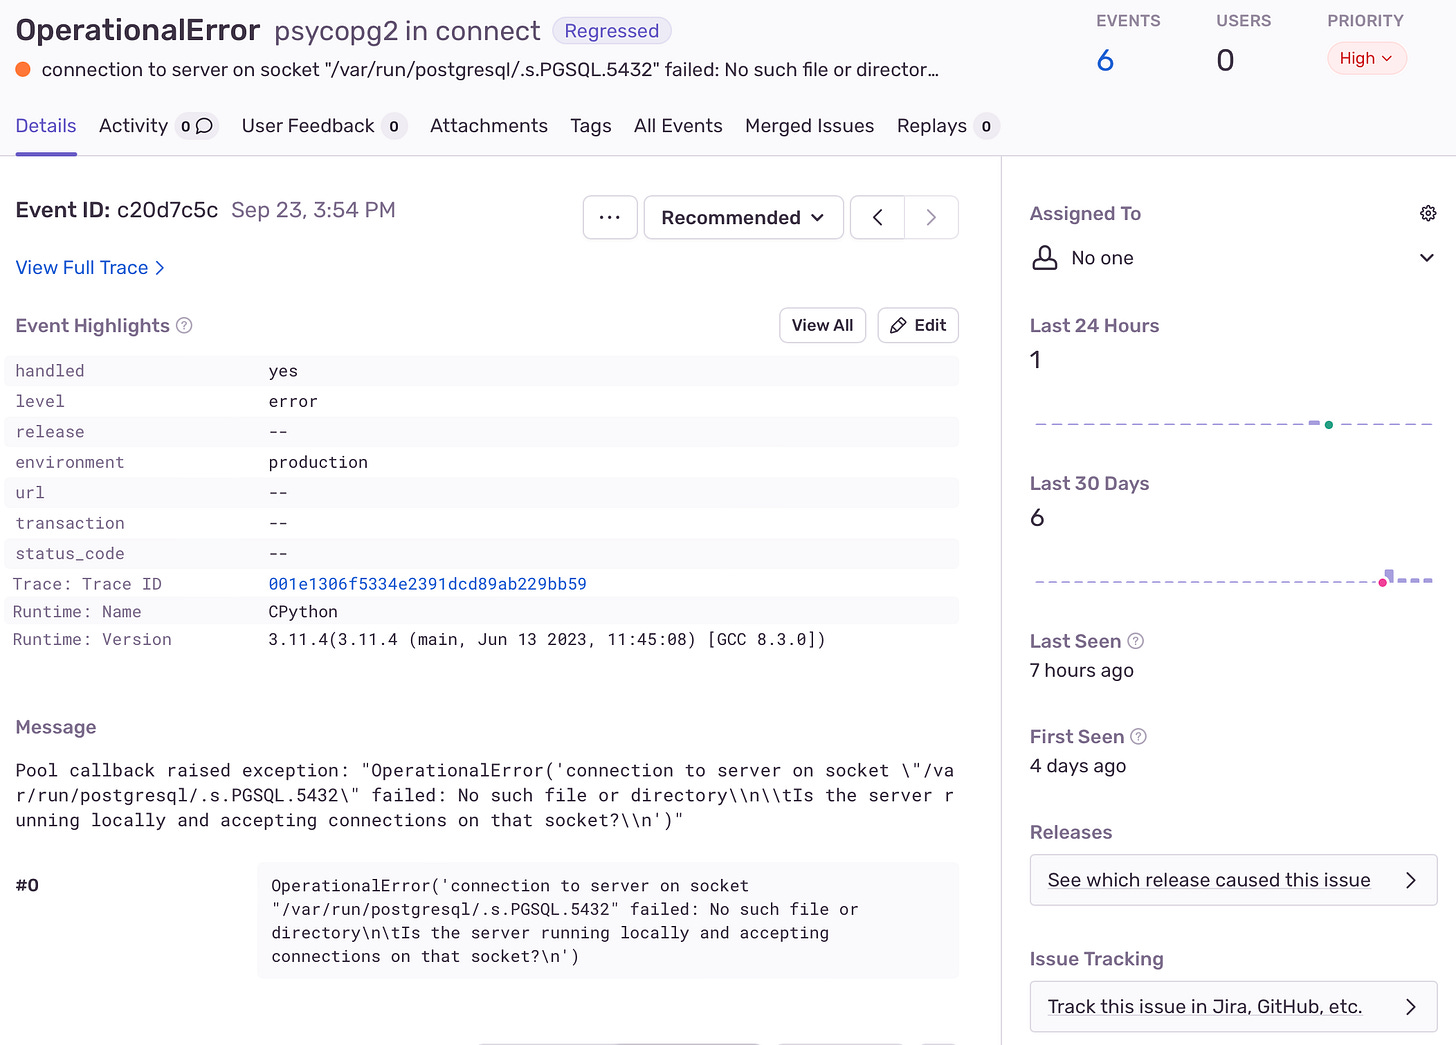Open assignee settings with the gear icon
Image resolution: width=1456 pixels, height=1045 pixels.
click(x=1428, y=213)
